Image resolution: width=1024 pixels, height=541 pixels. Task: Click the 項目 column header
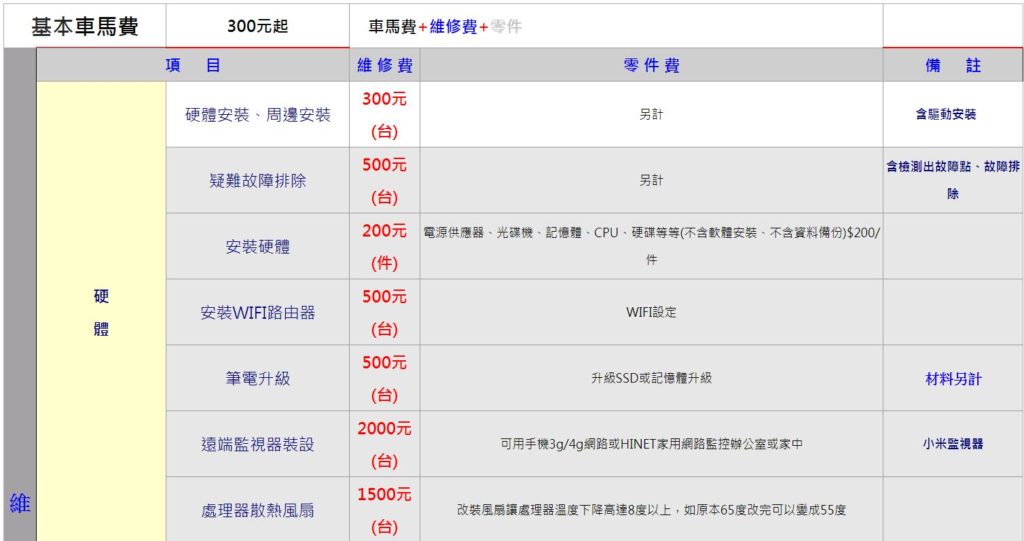coord(193,66)
